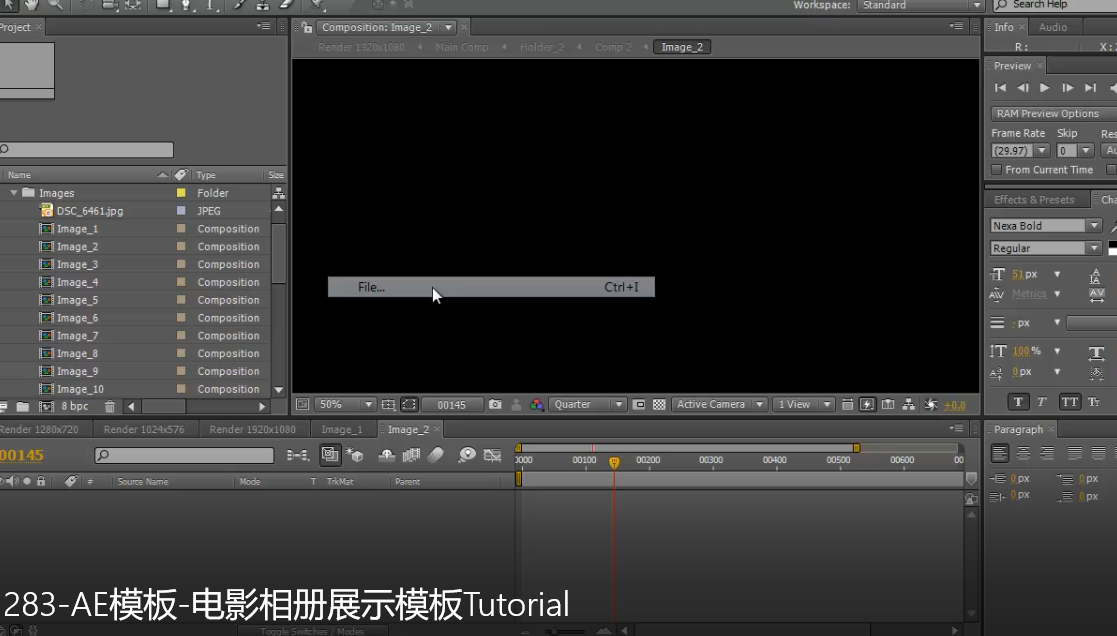Open Show Channel and Color Management icon

(536, 405)
